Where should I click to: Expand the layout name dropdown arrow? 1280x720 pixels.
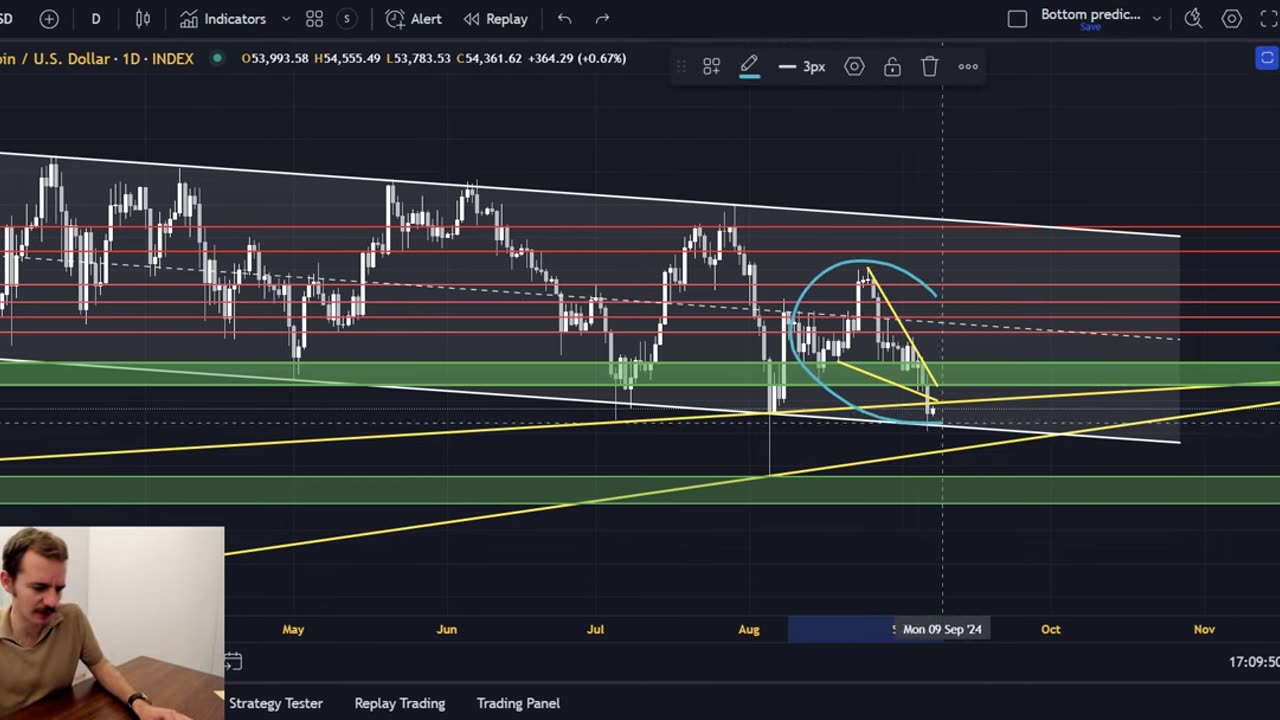pyautogui.click(x=1157, y=19)
